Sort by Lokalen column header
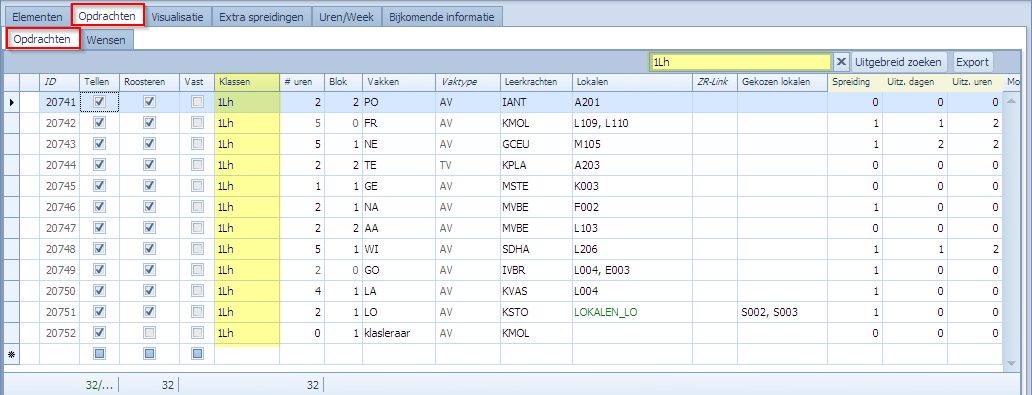Image resolution: width=1032 pixels, height=395 pixels. click(x=632, y=82)
